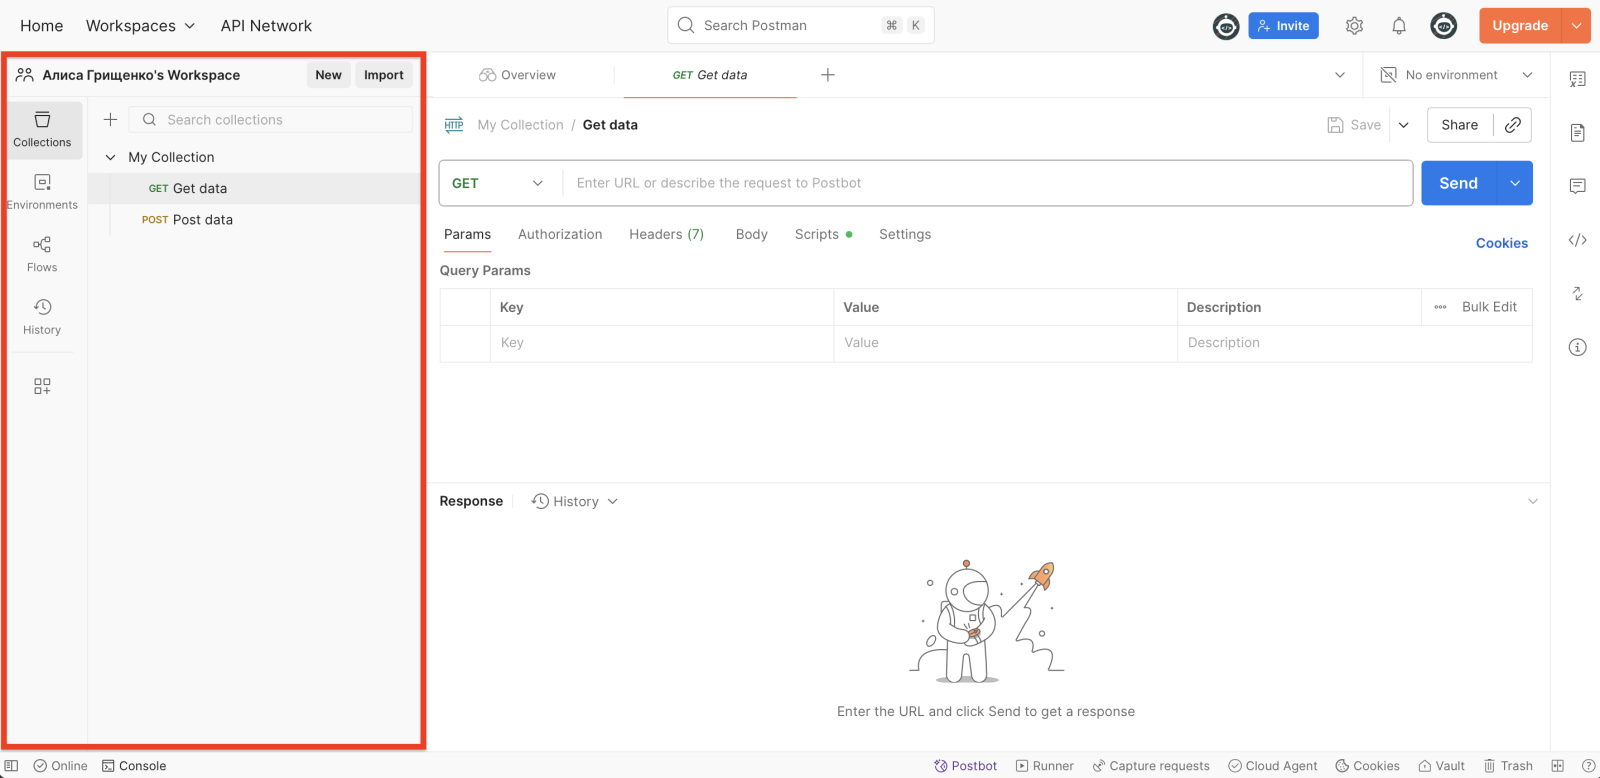Click the blue Send button

click(1458, 183)
